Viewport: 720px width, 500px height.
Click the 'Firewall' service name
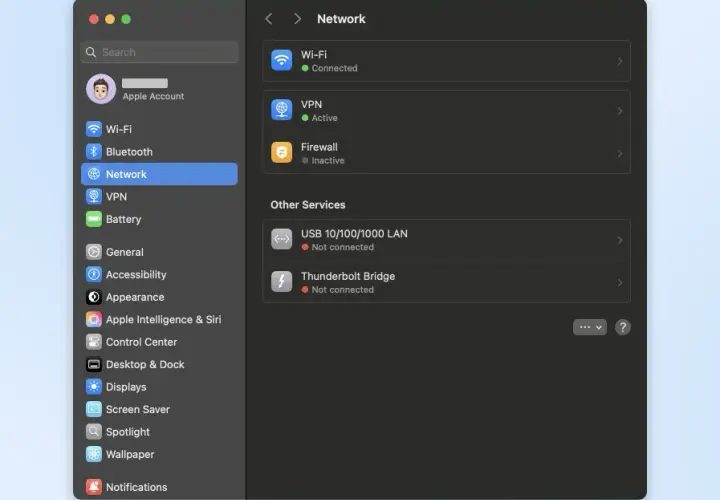pyautogui.click(x=319, y=147)
